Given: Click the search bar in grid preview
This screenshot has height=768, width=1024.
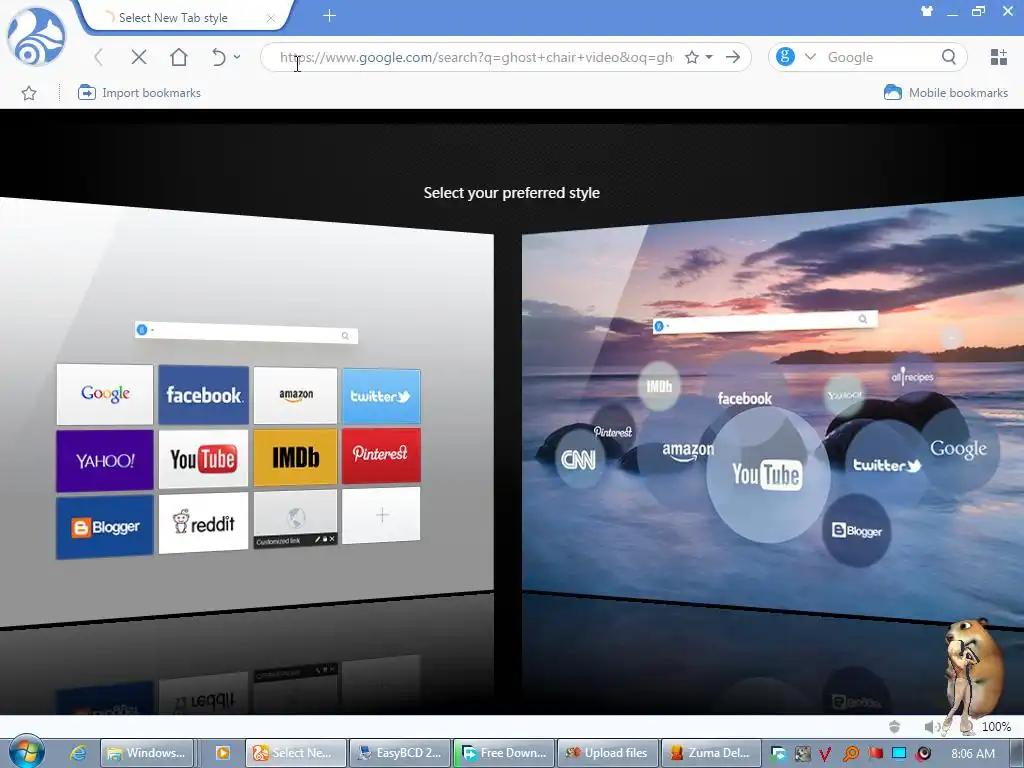Looking at the screenshot, I should (x=246, y=332).
